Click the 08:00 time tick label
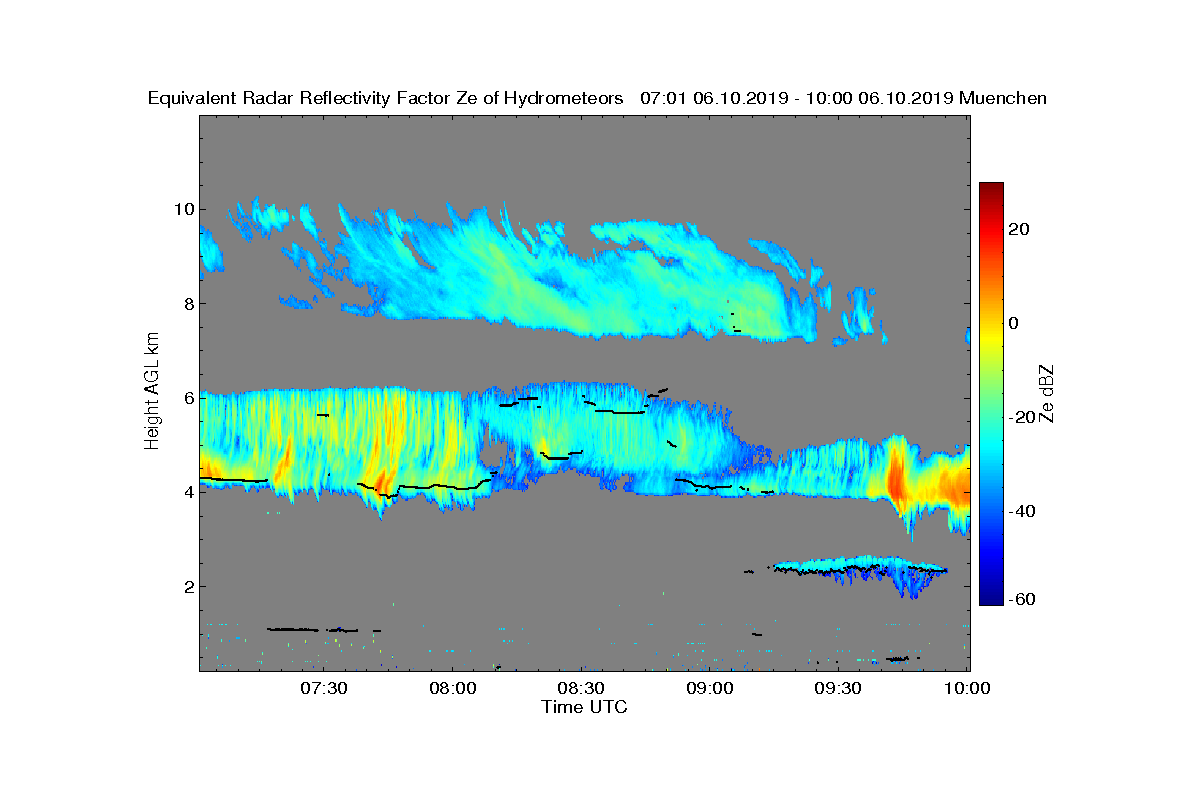Image resolution: width=1200 pixels, height=800 pixels. [x=453, y=688]
